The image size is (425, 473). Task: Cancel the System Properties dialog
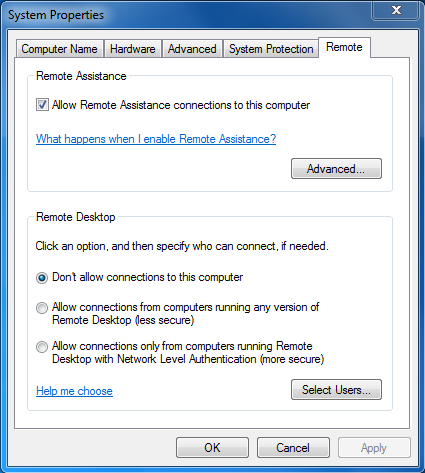click(293, 448)
